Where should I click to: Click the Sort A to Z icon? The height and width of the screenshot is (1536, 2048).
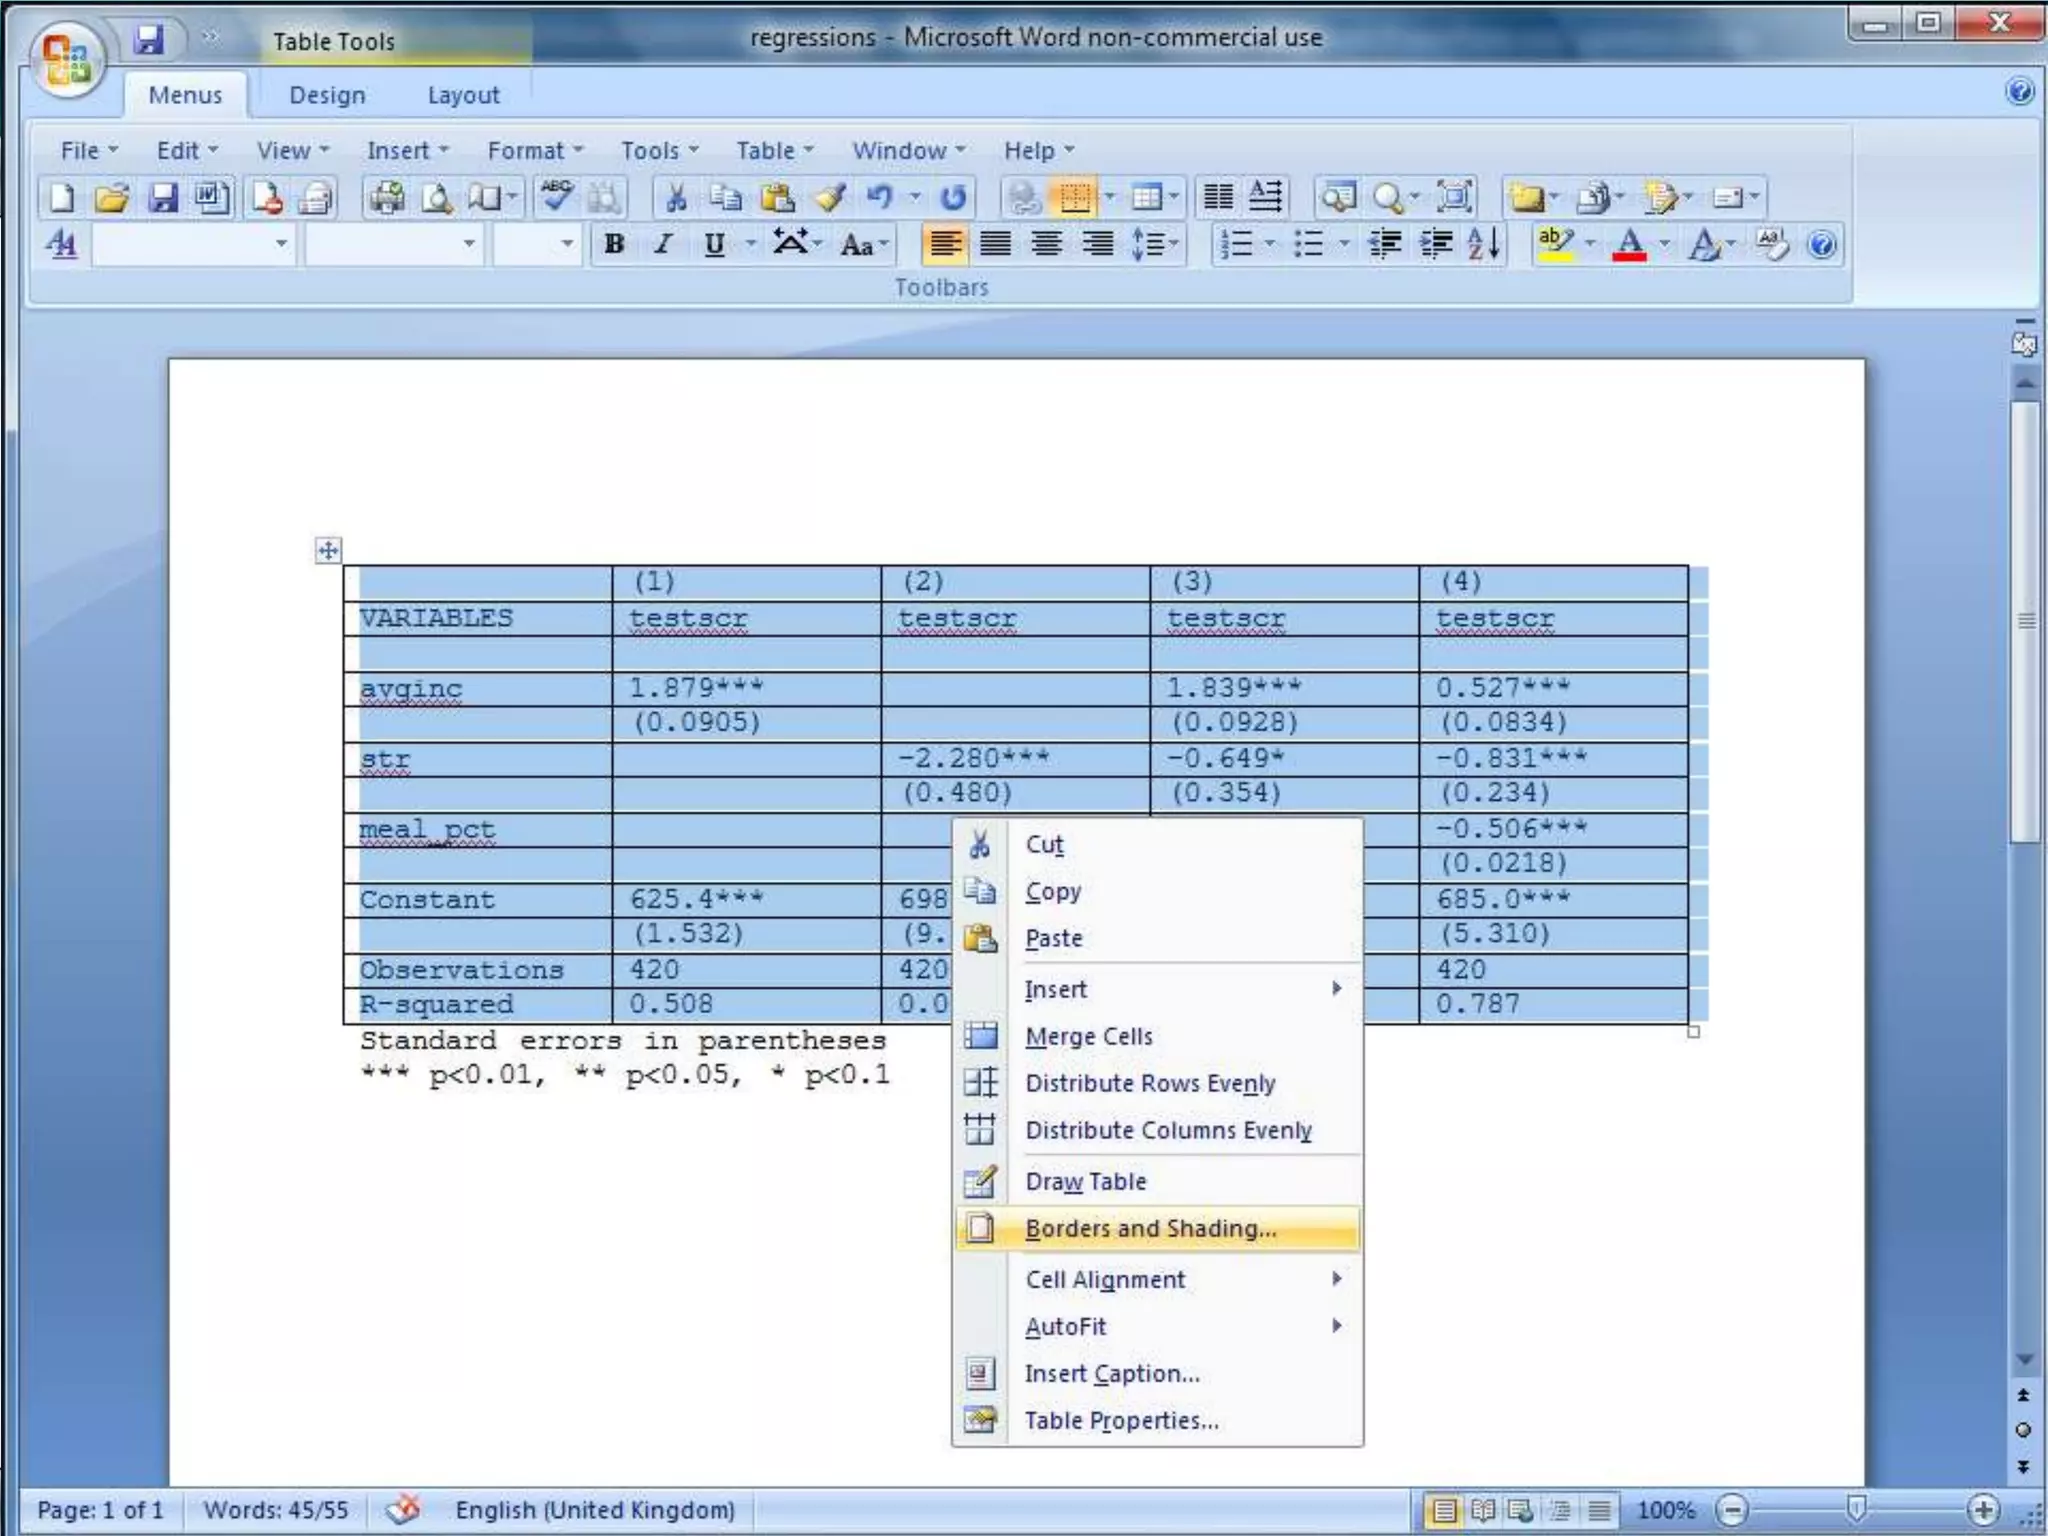[x=1484, y=244]
